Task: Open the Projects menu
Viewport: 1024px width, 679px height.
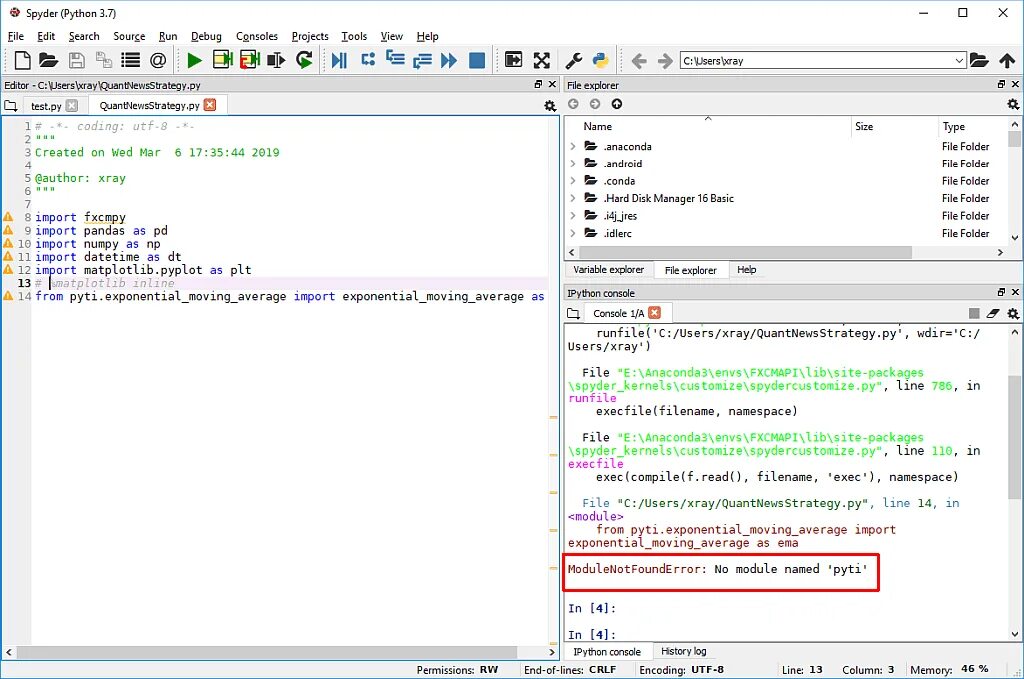Action: tap(310, 37)
